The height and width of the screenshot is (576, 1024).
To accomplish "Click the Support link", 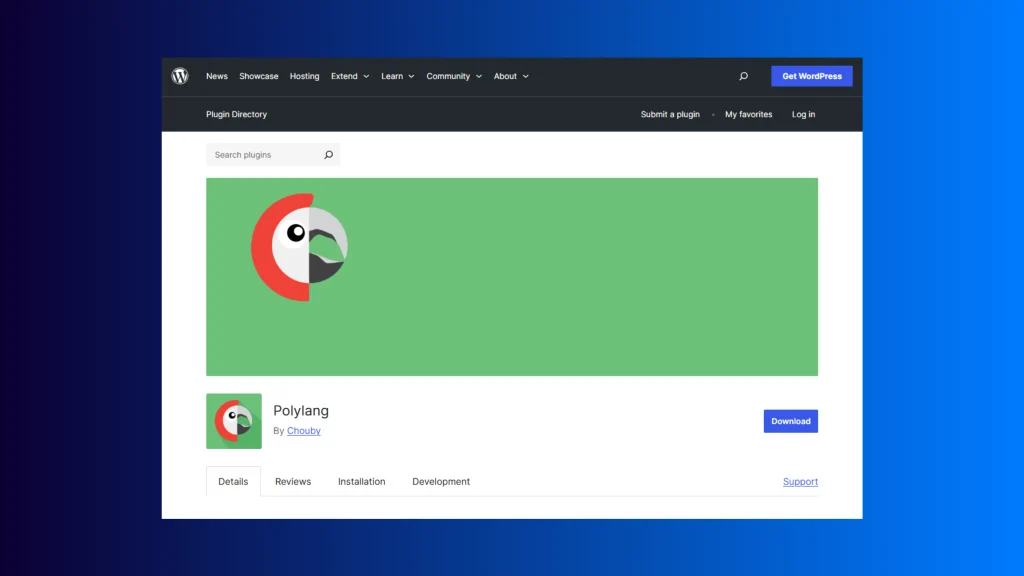I will click(800, 482).
